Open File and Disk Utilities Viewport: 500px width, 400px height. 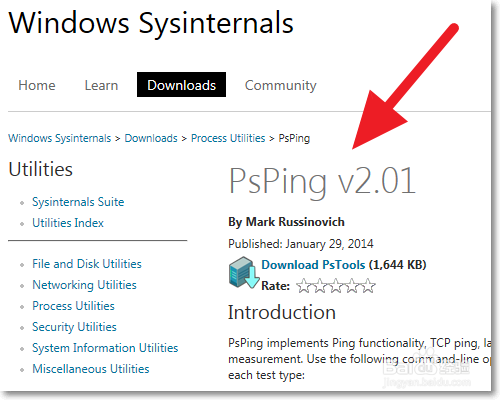pyautogui.click(x=87, y=264)
